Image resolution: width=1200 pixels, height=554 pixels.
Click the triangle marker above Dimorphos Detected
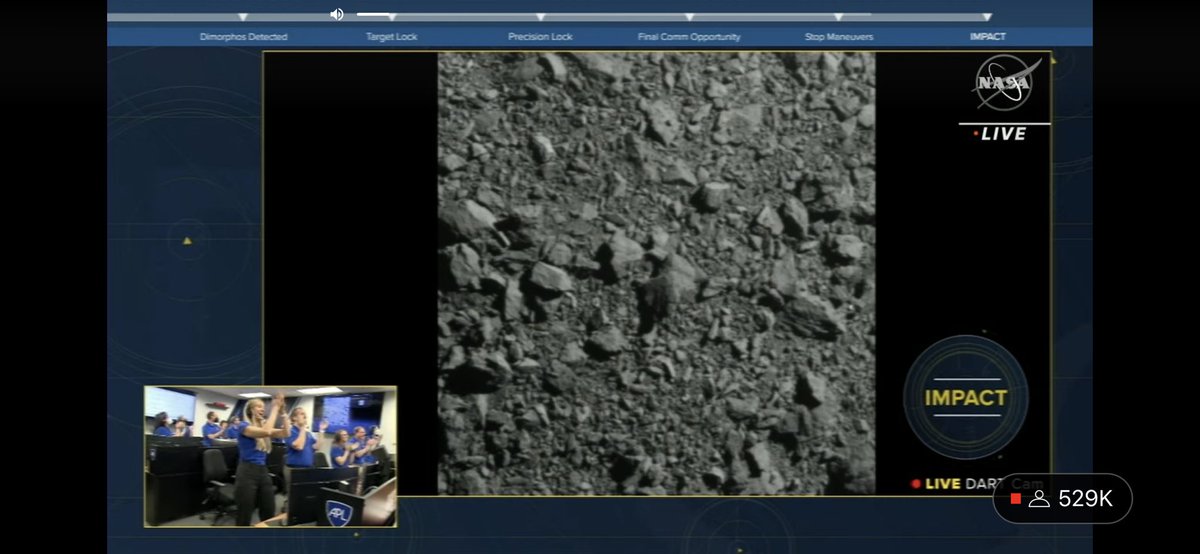[243, 17]
